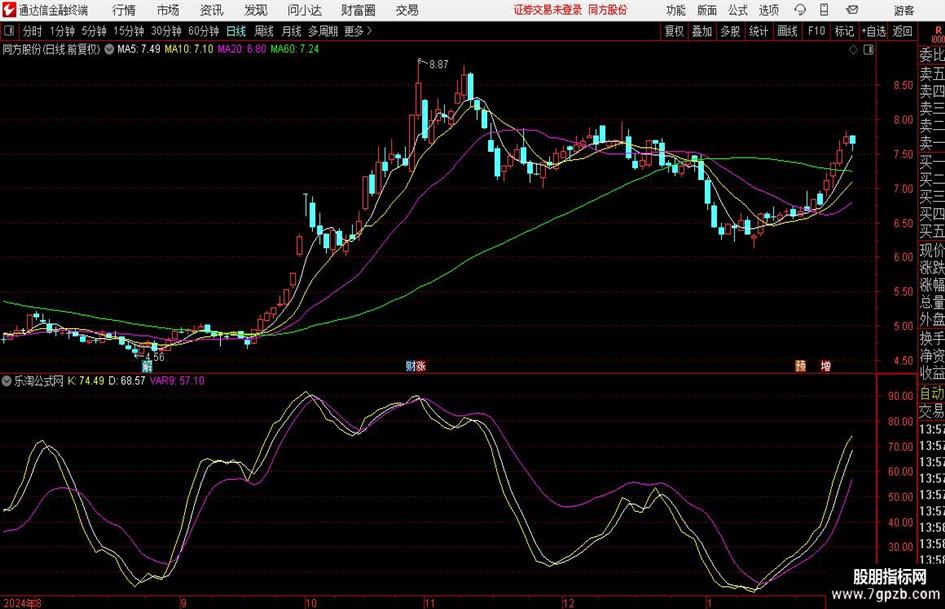This screenshot has width=945, height=609.
Task: Click the 涨 event marker below the candles
Action: pyautogui.click(x=421, y=366)
